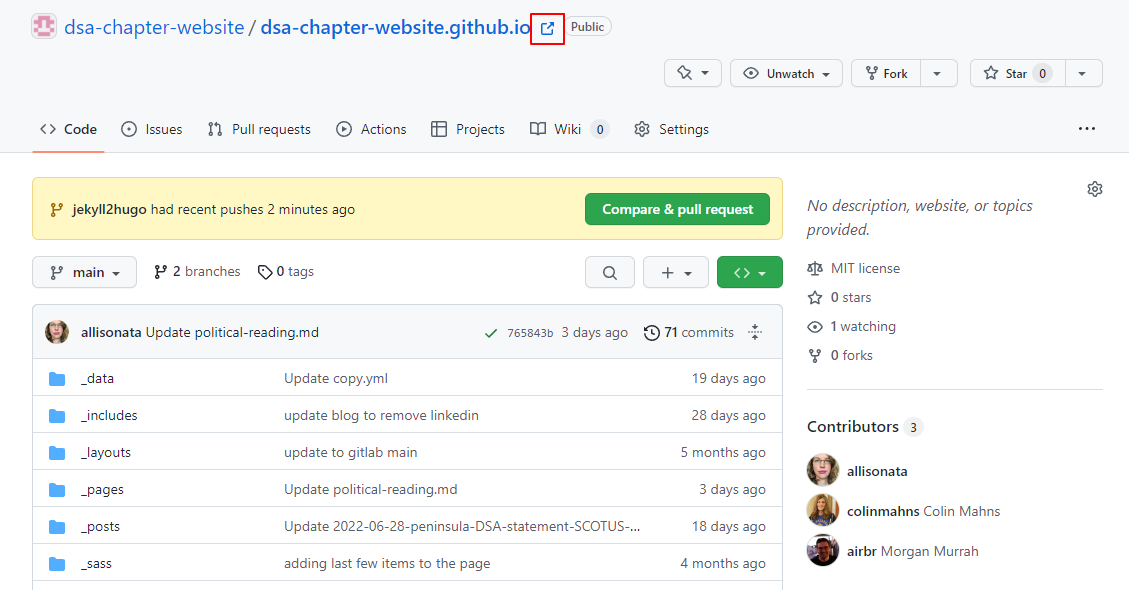Open dsa-chapter-website.github.io repo link
Viewport: 1129px width, 590px height.
(395, 27)
